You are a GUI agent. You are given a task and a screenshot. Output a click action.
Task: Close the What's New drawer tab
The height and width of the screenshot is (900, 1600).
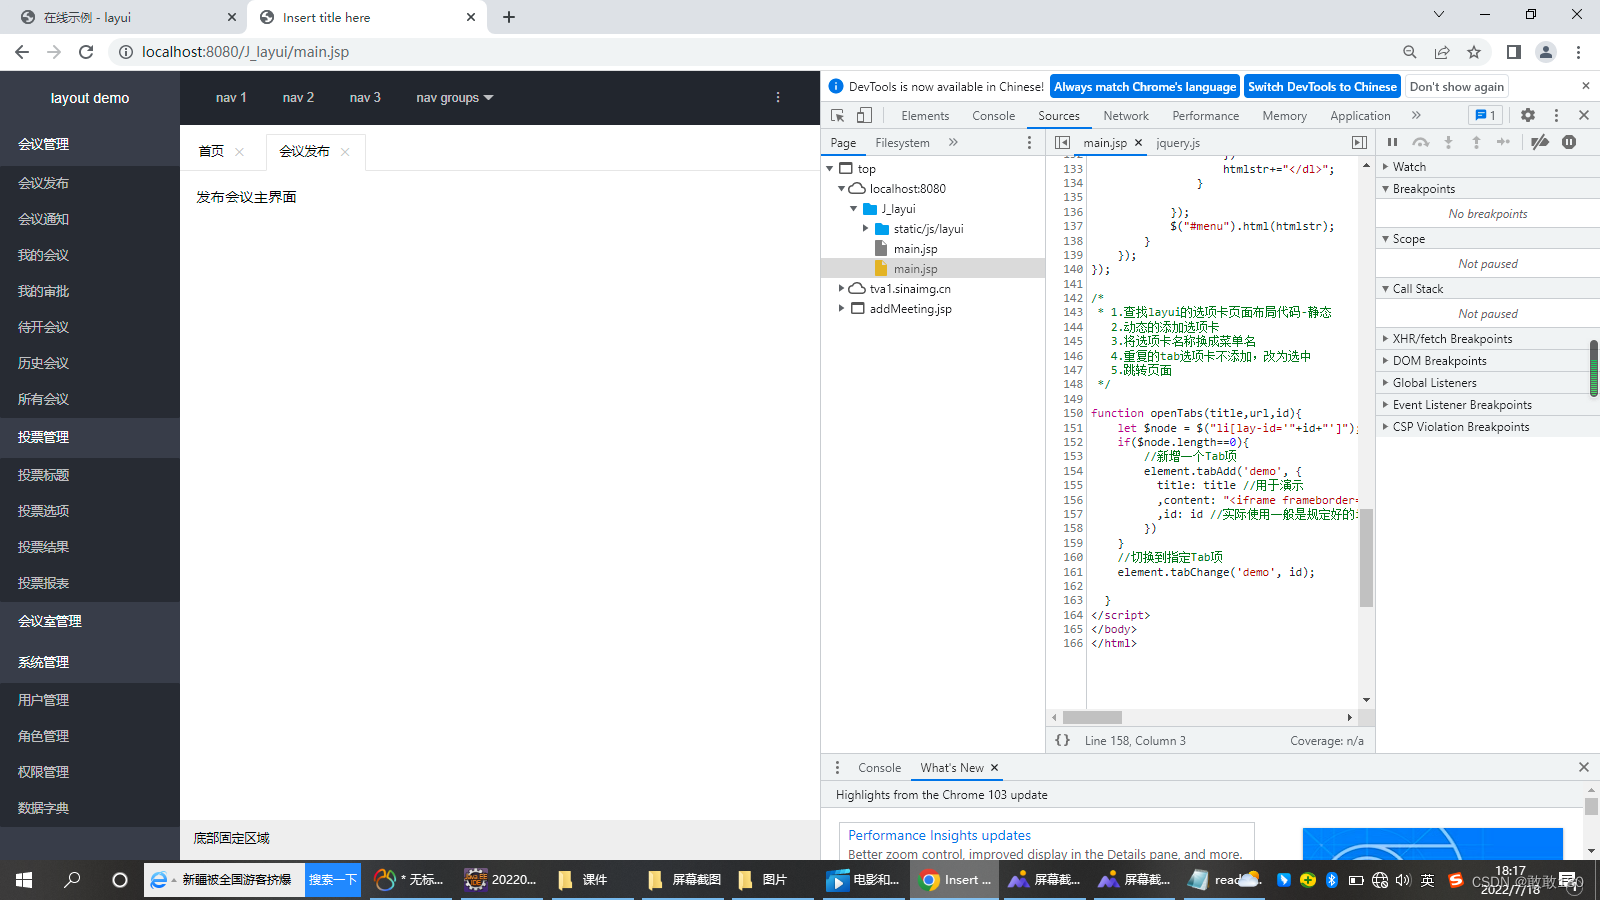pyautogui.click(x=994, y=767)
